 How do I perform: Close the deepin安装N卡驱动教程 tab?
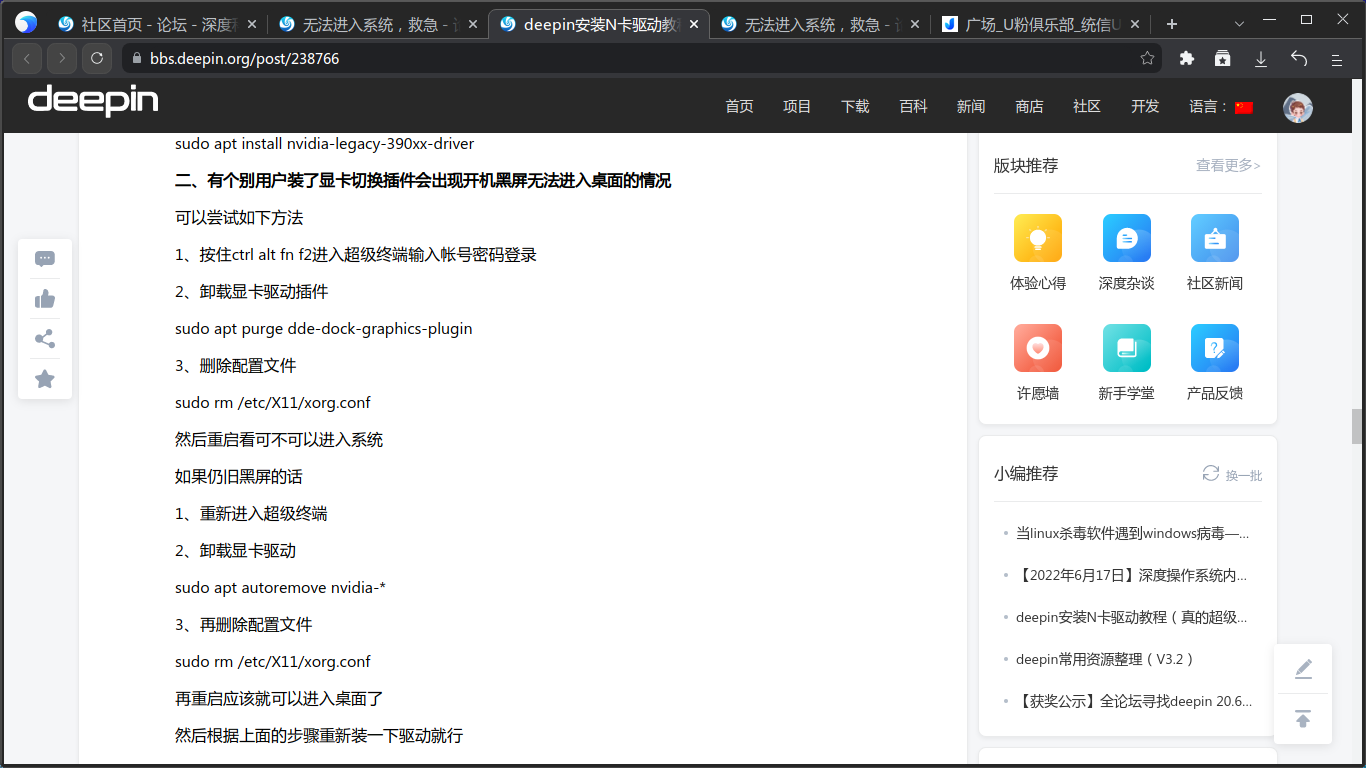pos(694,24)
